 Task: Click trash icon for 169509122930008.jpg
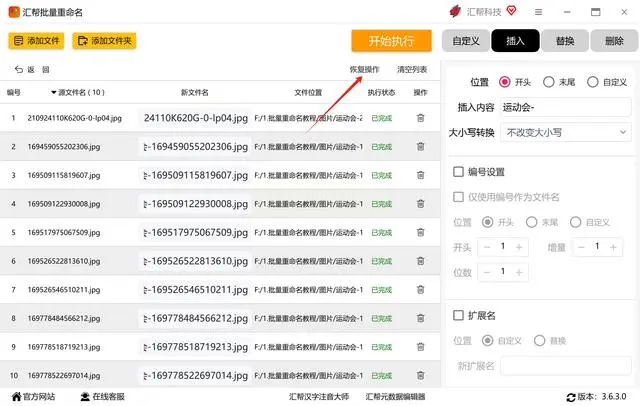(420, 204)
